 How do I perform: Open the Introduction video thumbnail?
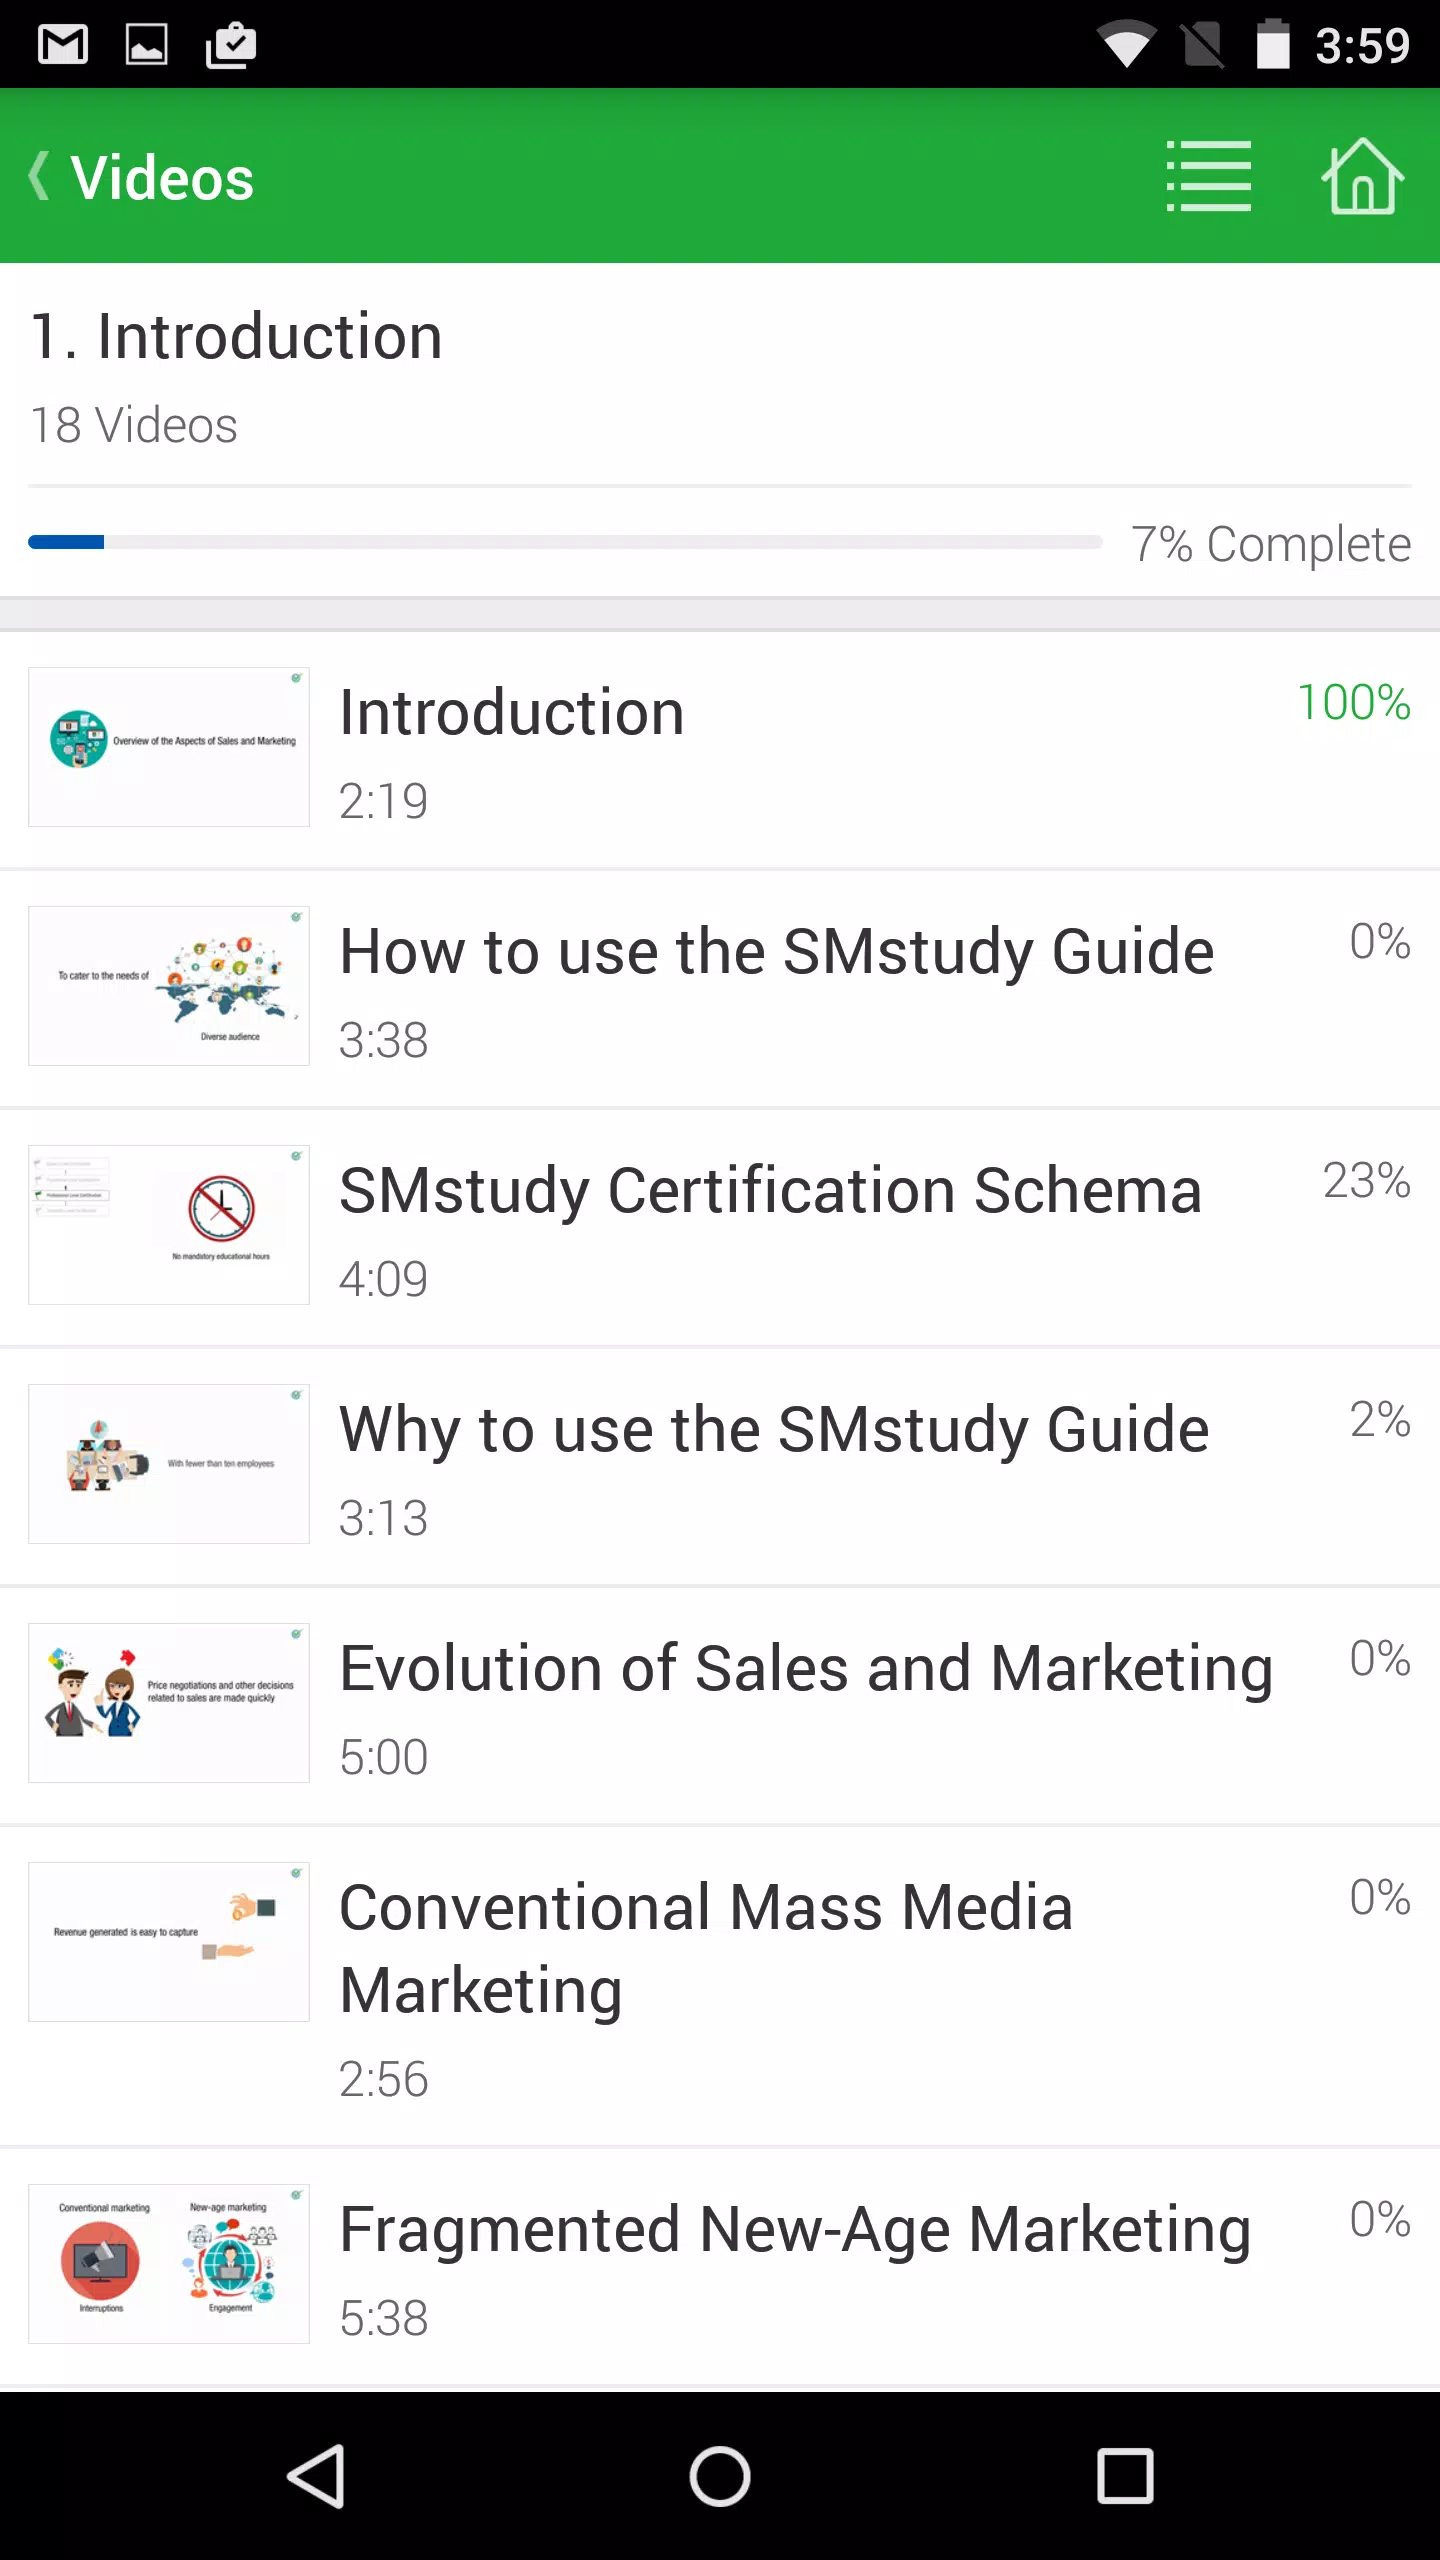tap(169, 747)
